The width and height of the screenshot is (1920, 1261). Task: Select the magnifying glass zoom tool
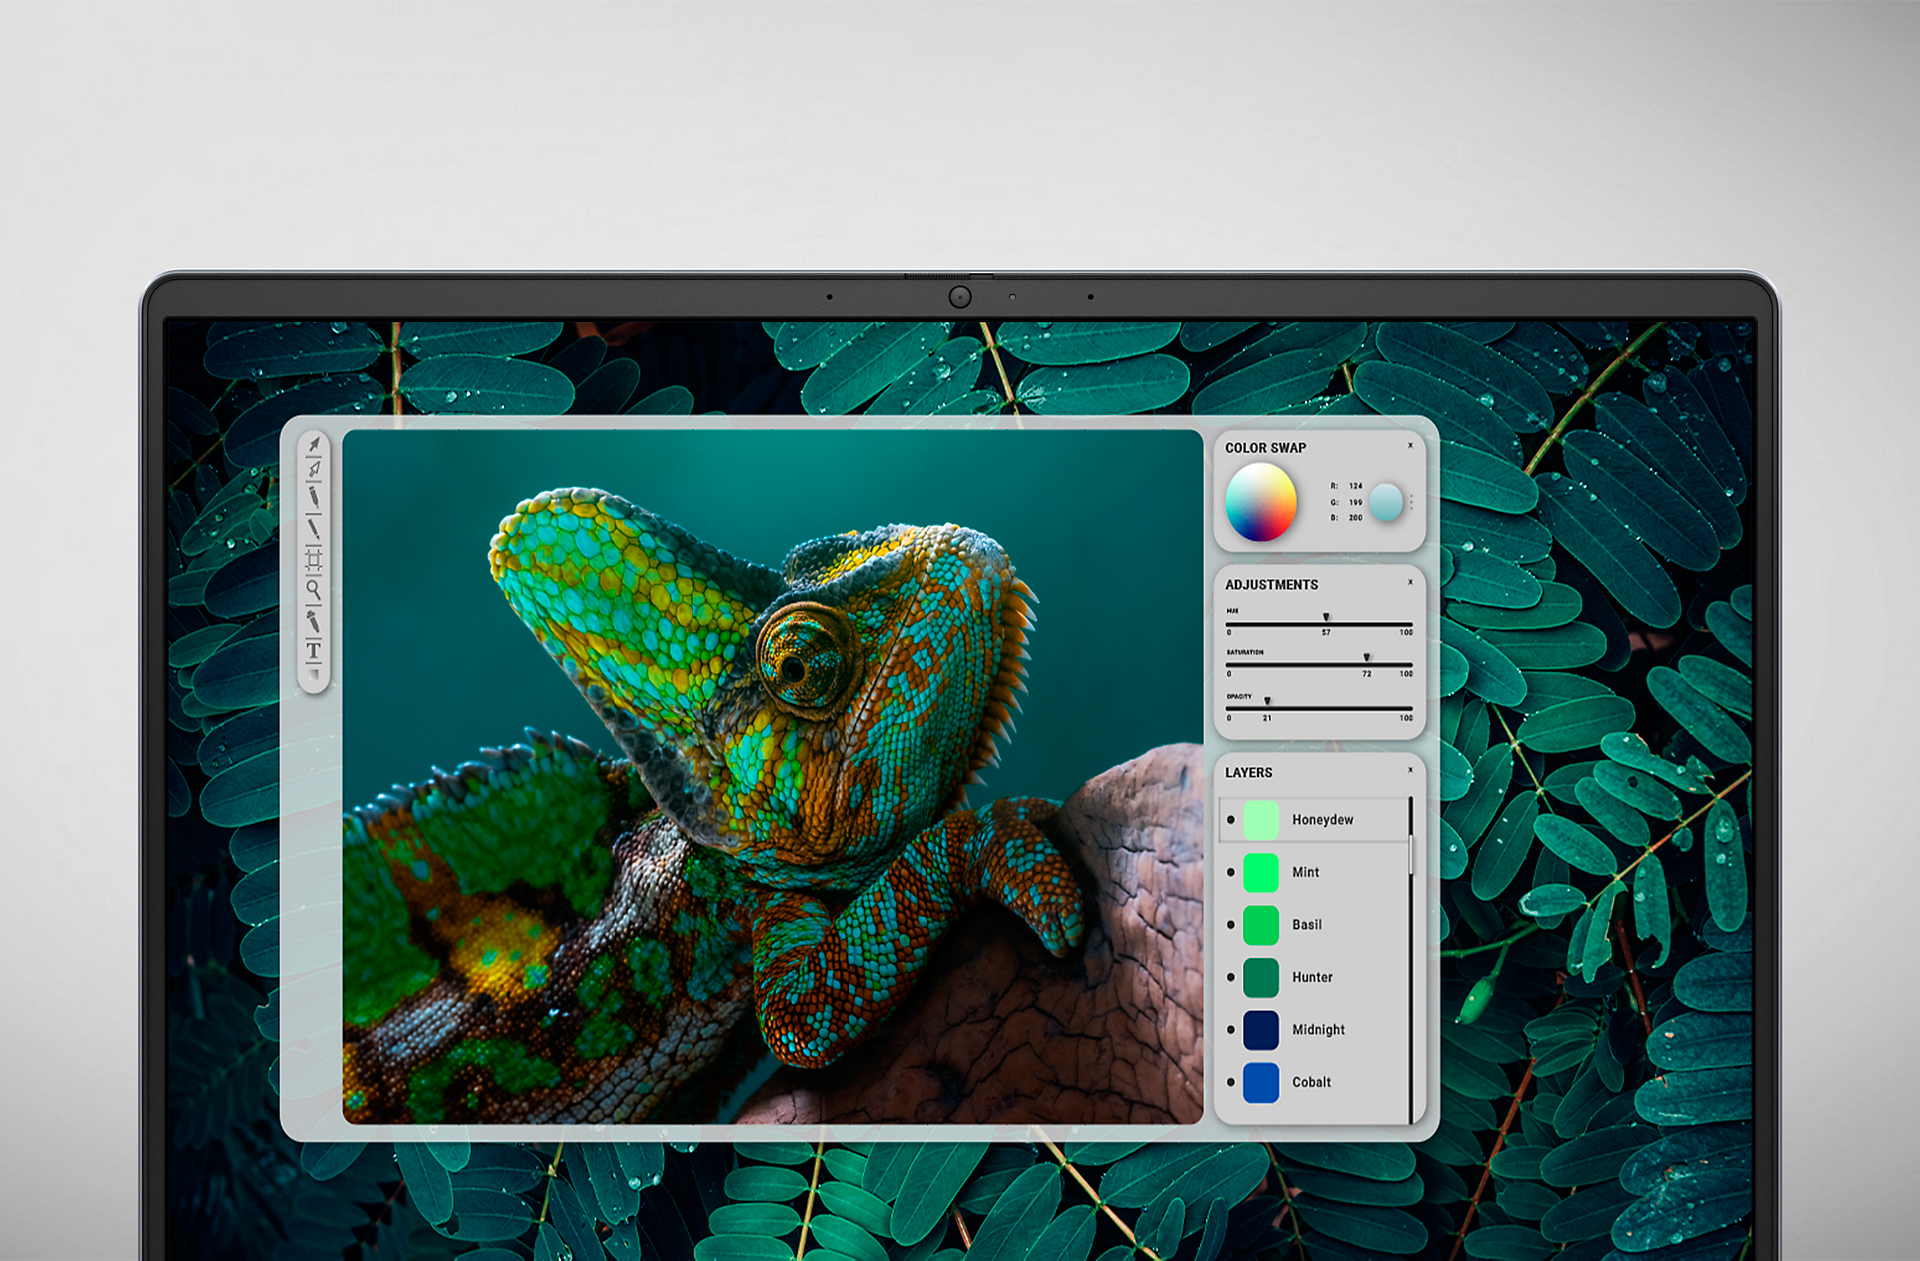click(x=313, y=590)
